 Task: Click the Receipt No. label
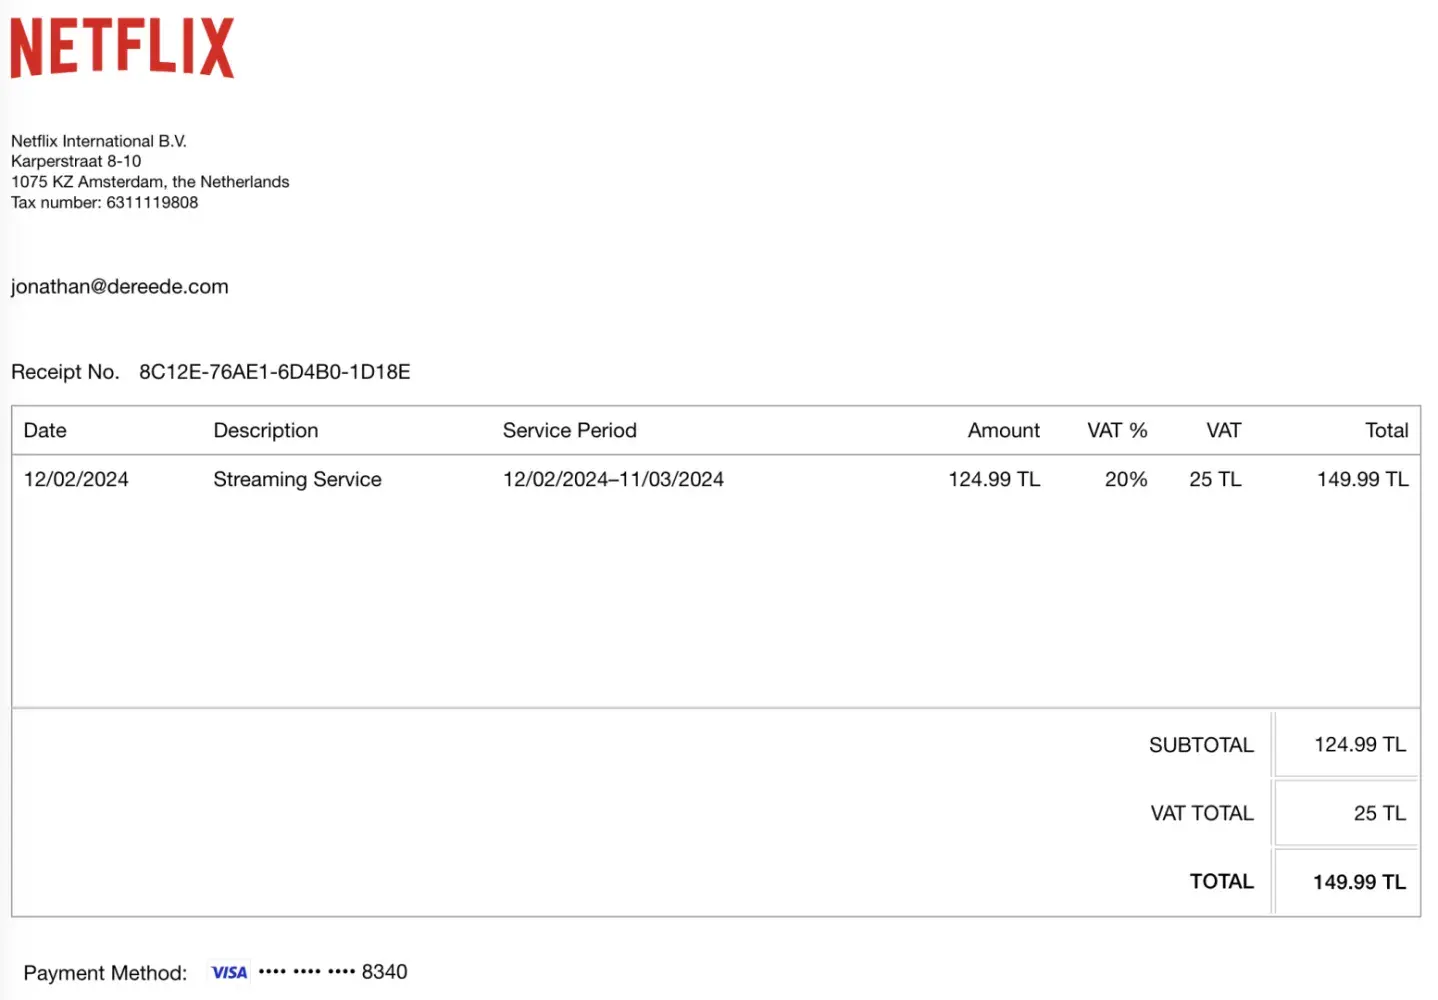click(65, 372)
